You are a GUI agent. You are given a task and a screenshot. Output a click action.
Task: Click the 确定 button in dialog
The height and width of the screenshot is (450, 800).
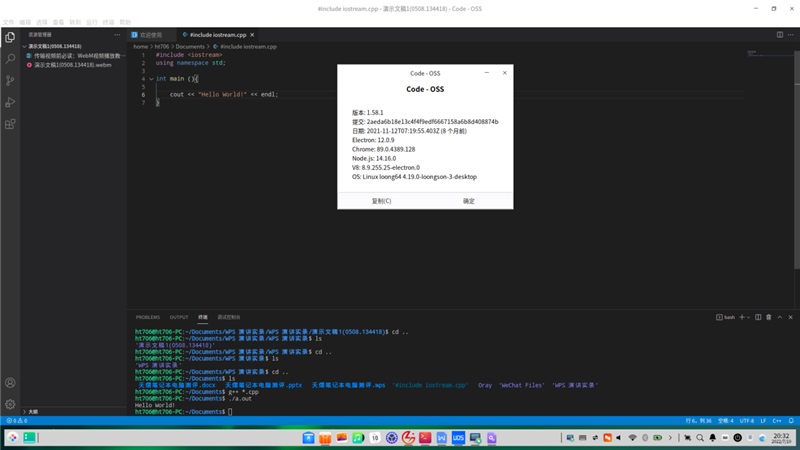click(x=469, y=201)
